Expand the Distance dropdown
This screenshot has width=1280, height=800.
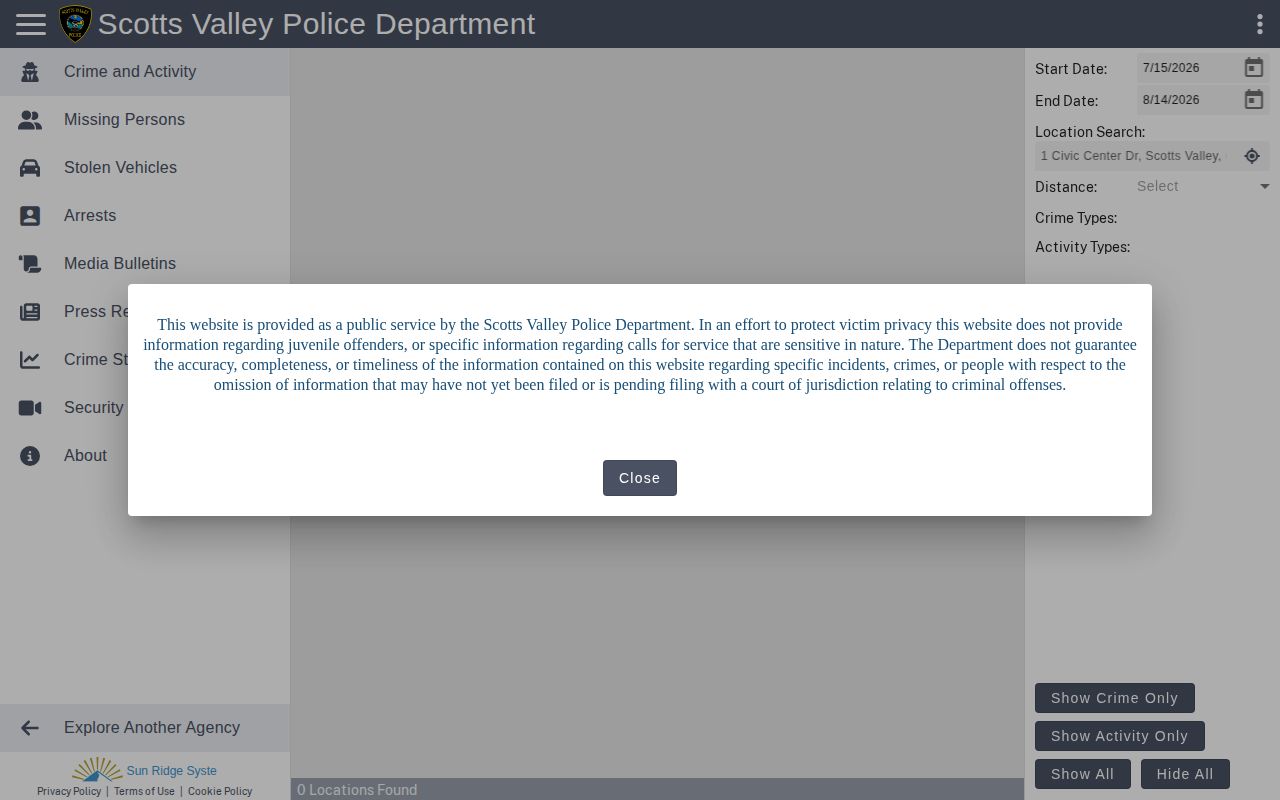point(1203,186)
